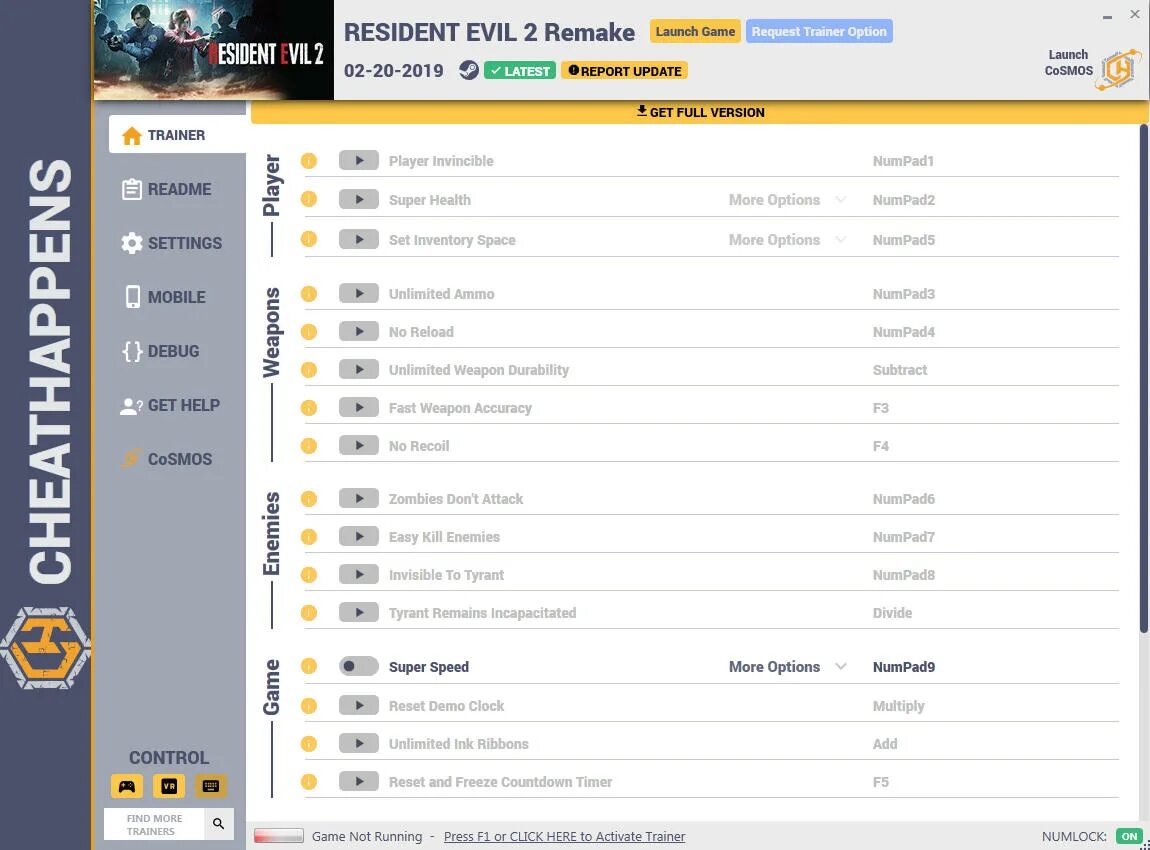Click the Reset and Freeze Countdown Timer info icon
1150x850 pixels.
coord(309,782)
